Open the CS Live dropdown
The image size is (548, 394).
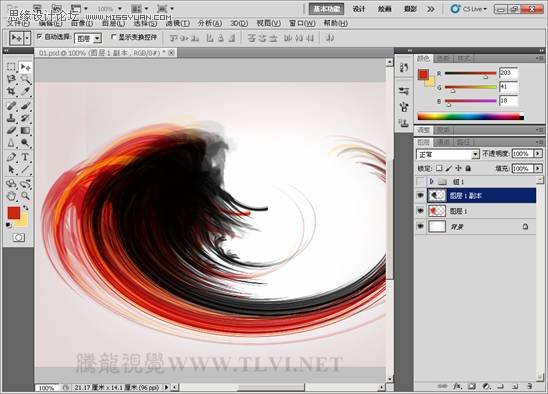pyautogui.click(x=469, y=9)
